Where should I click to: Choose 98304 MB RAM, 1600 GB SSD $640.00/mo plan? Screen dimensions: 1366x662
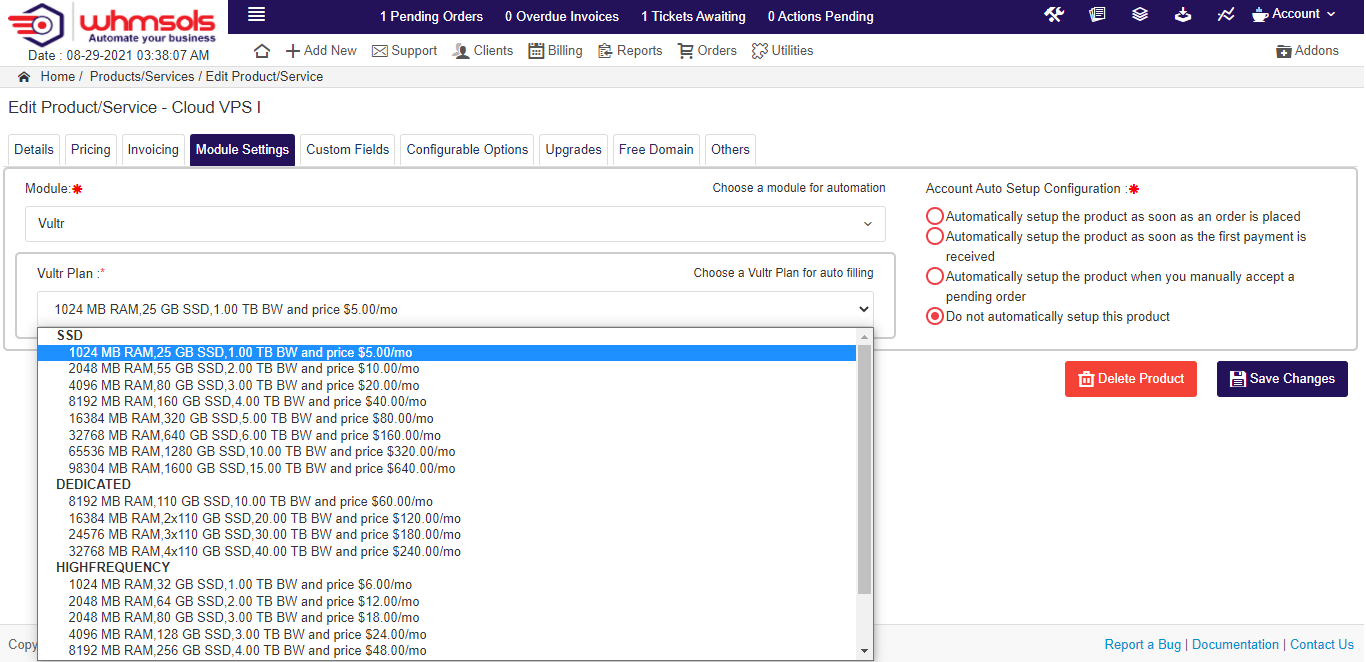click(x=447, y=468)
